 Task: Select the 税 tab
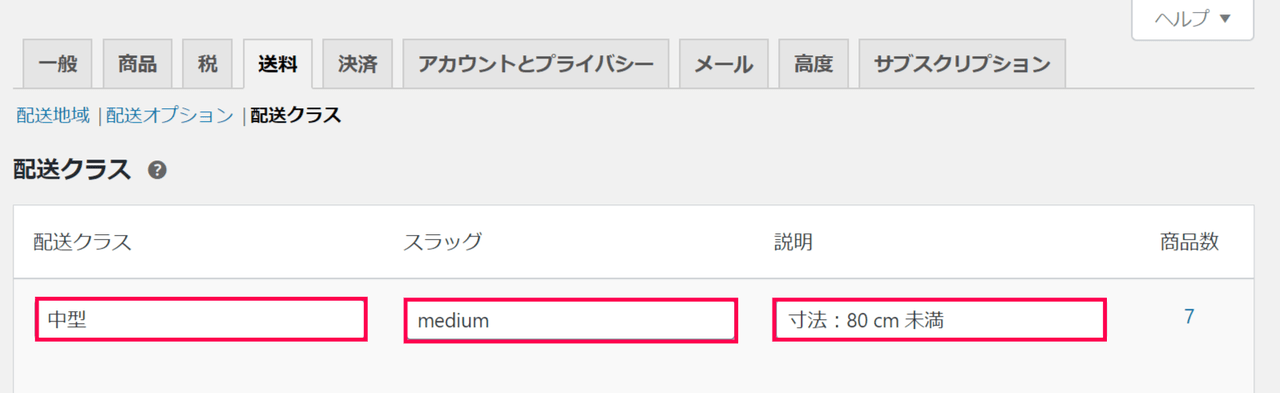207,65
